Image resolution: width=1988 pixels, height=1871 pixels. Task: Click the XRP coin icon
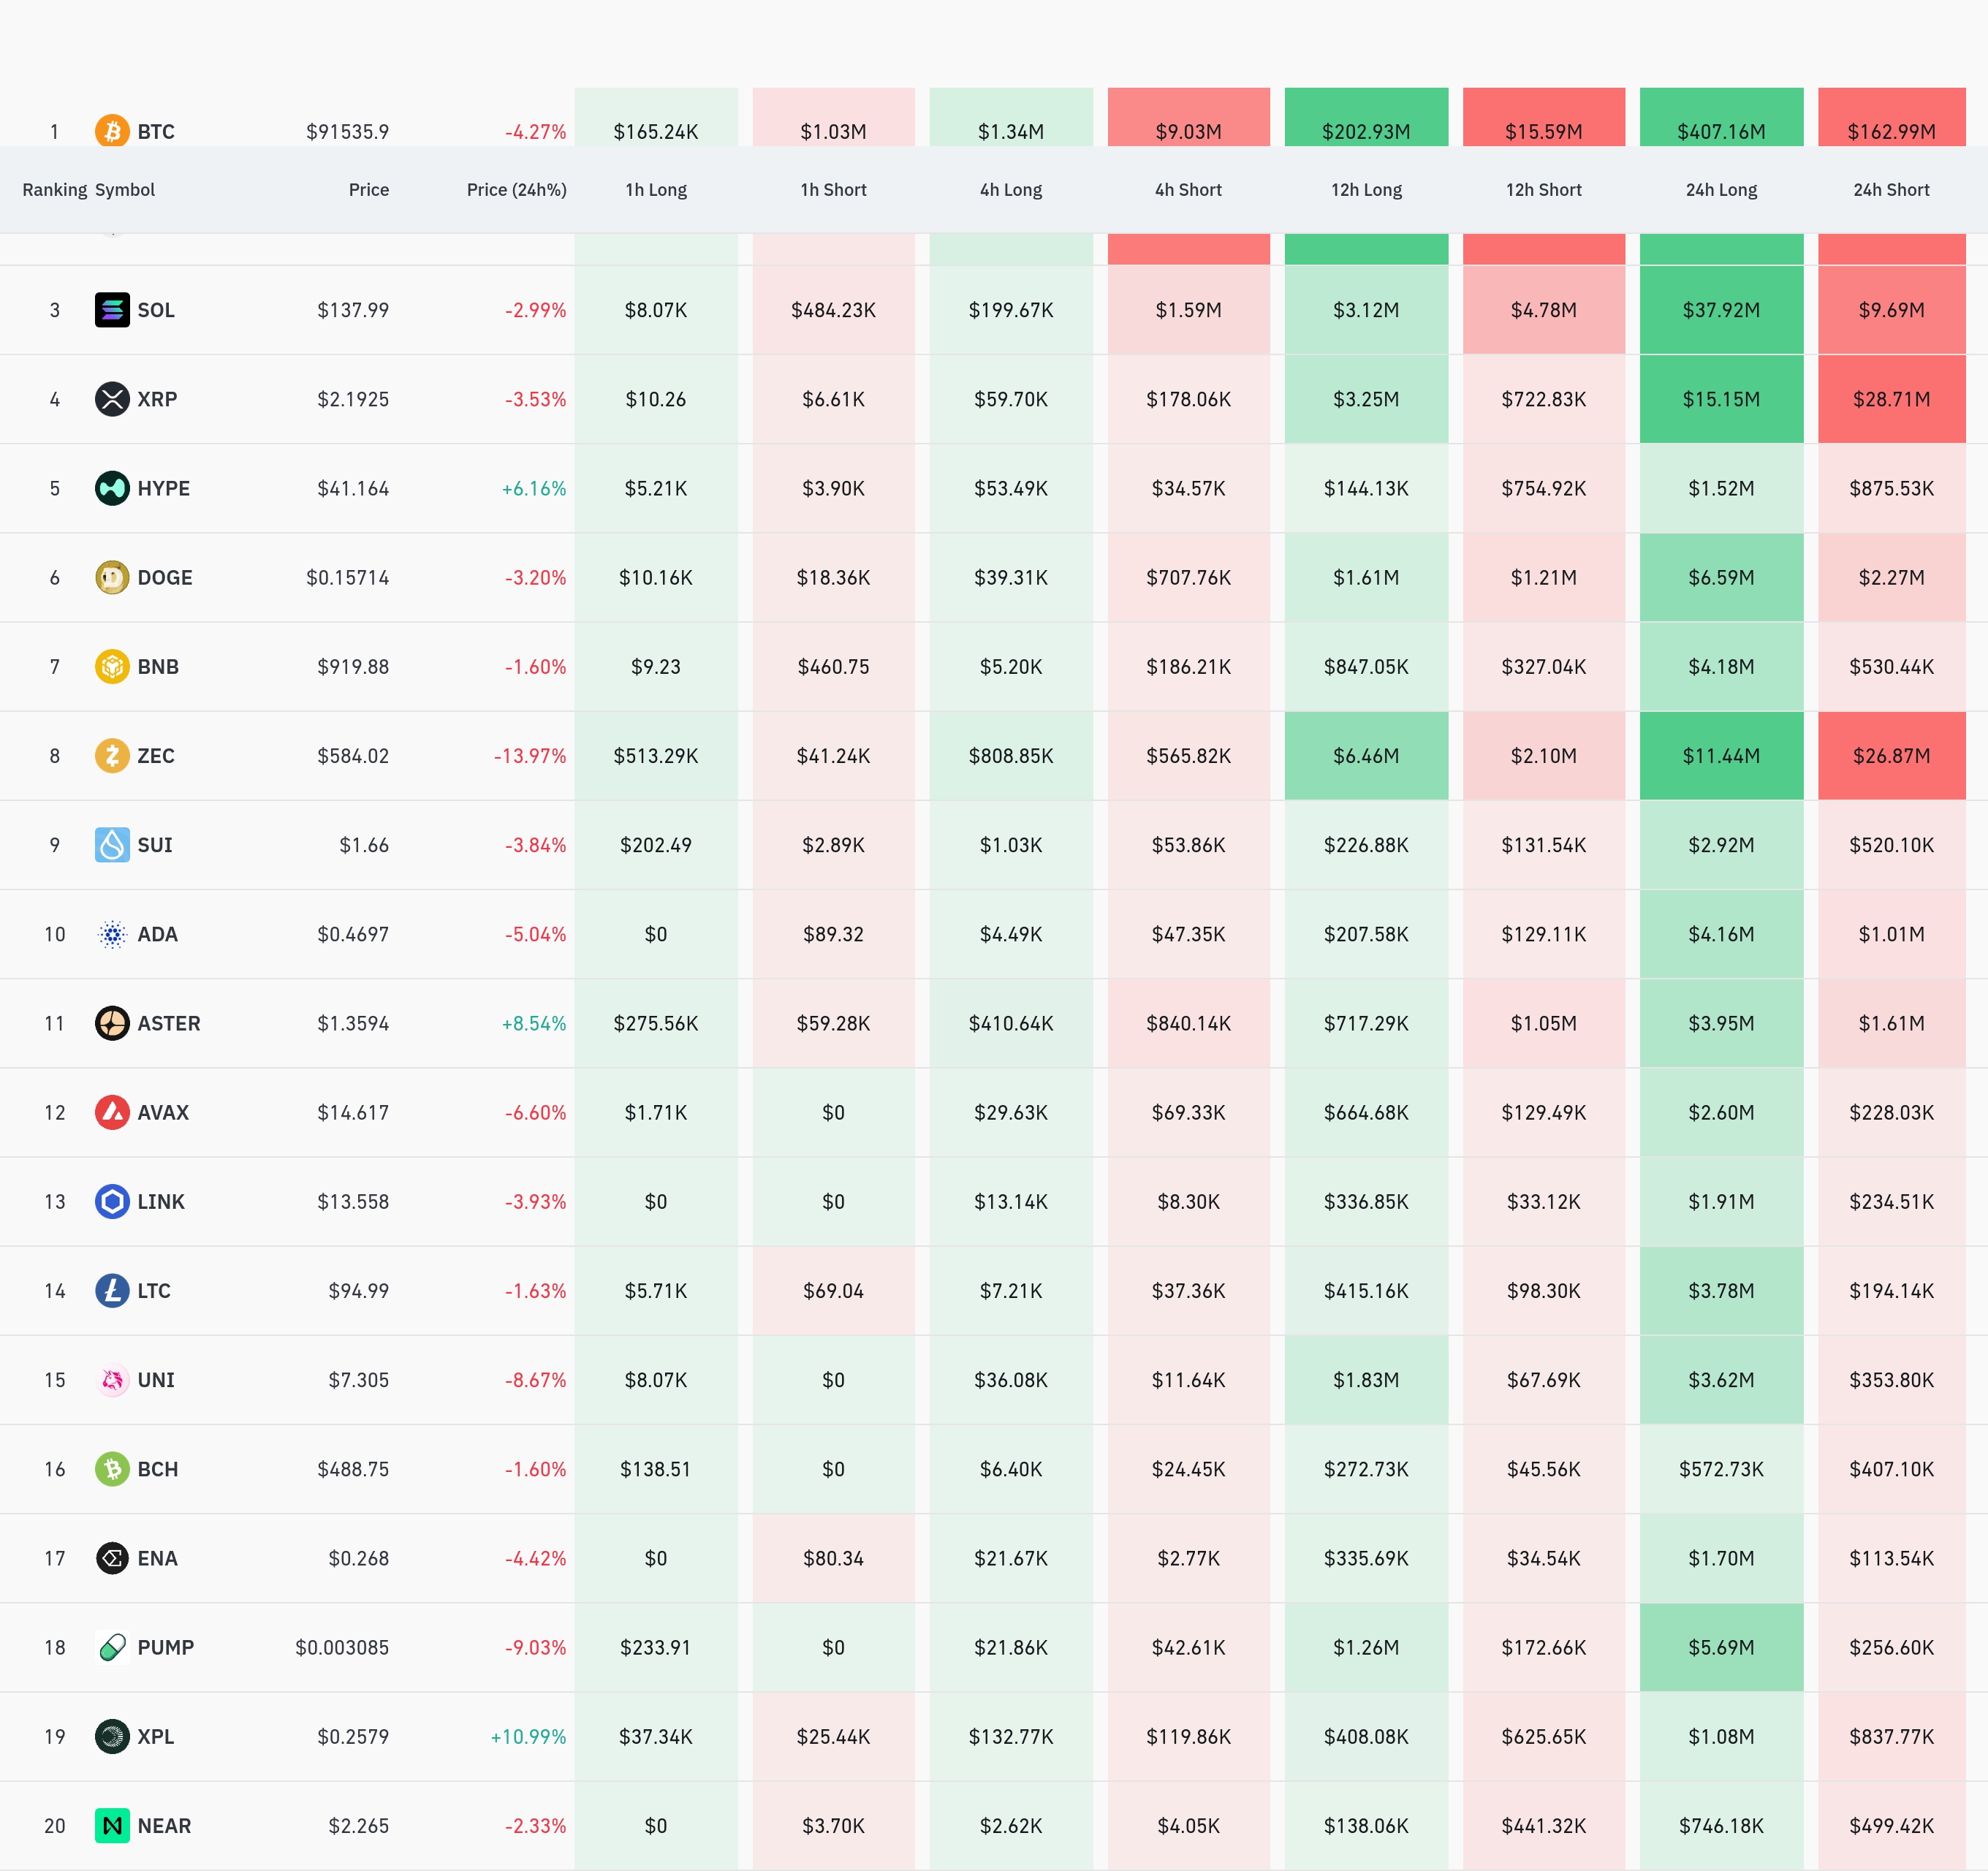112,399
